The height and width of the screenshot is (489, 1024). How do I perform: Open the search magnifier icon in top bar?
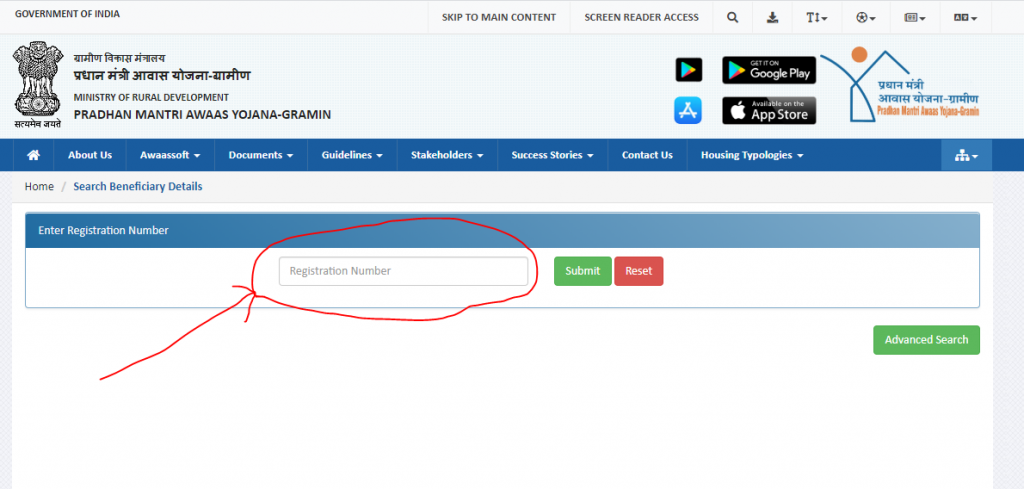tap(733, 17)
